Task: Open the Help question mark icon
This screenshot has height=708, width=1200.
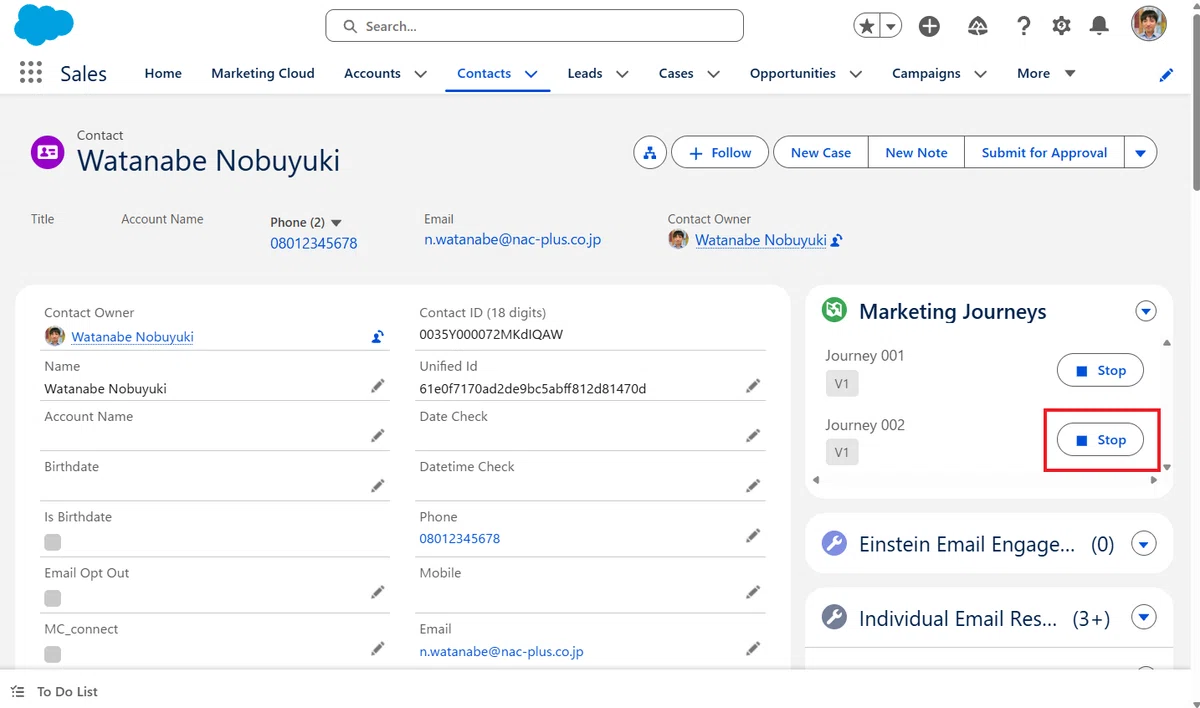Action: point(1022,27)
